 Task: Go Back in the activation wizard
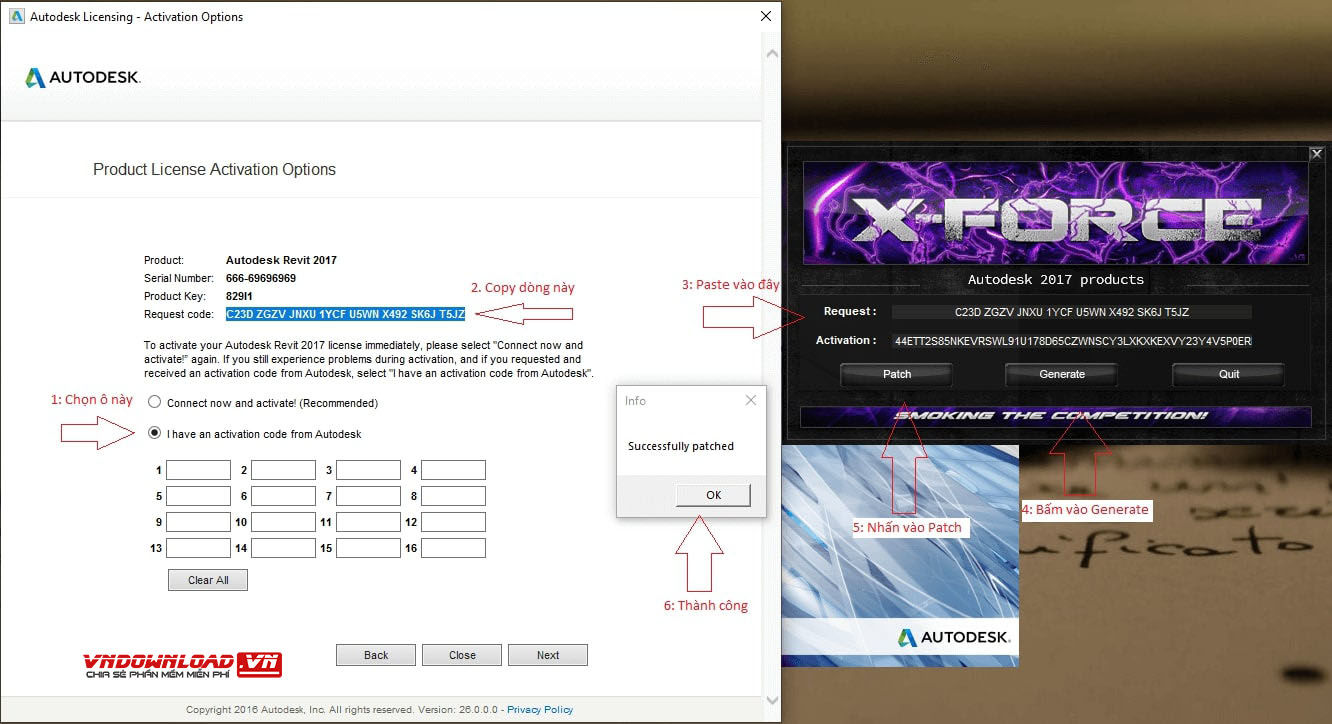[376, 655]
